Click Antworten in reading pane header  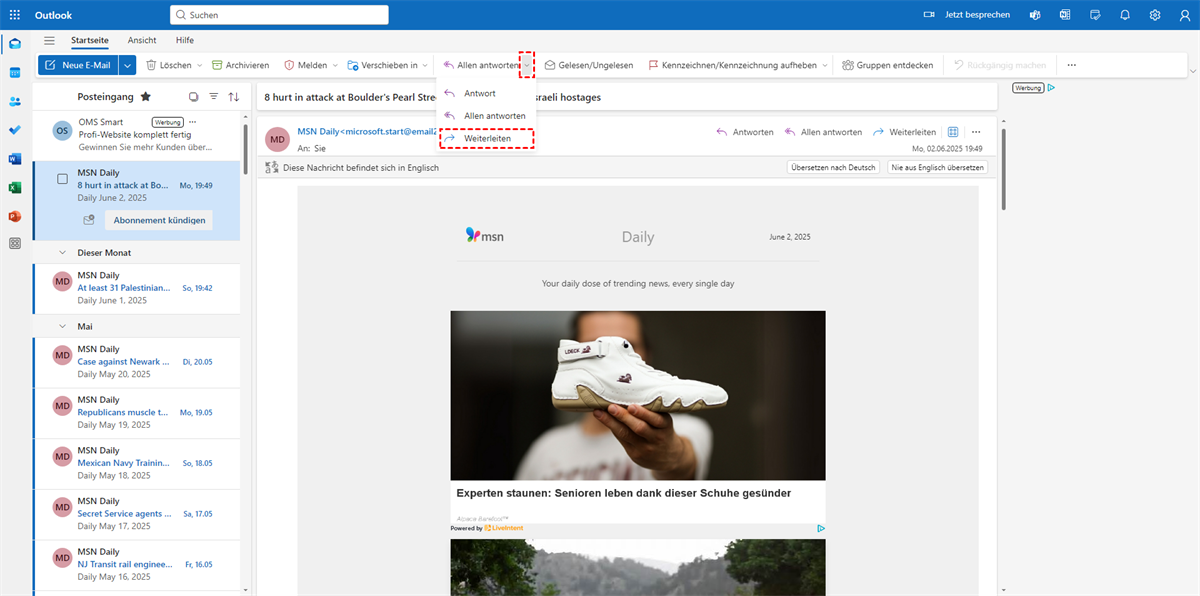pyautogui.click(x=745, y=132)
